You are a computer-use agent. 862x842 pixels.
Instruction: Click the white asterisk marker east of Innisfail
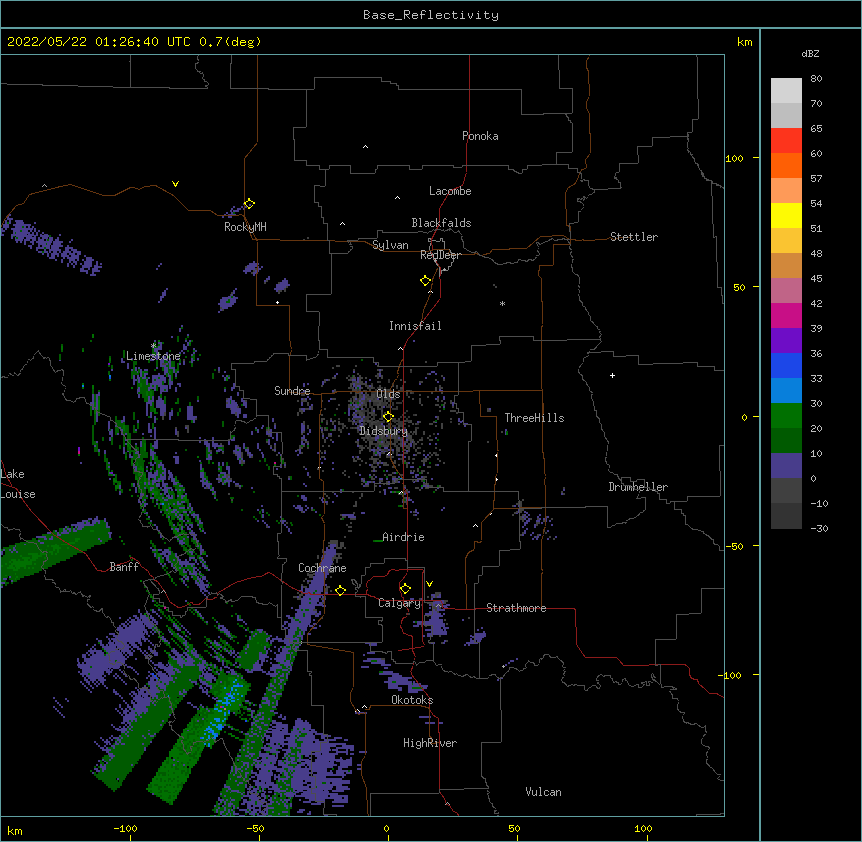pos(502,303)
